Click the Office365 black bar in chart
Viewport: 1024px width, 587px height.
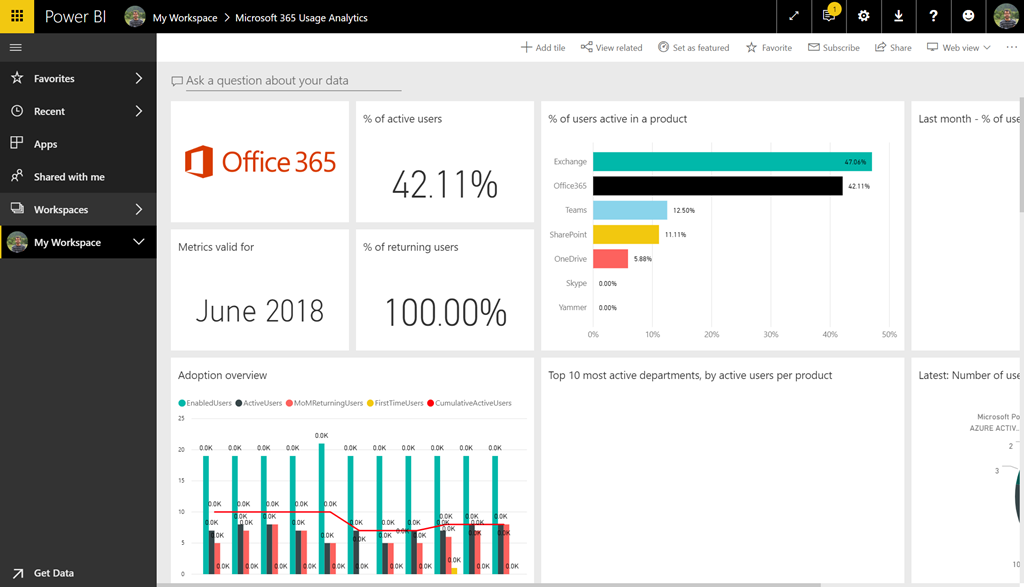point(718,185)
